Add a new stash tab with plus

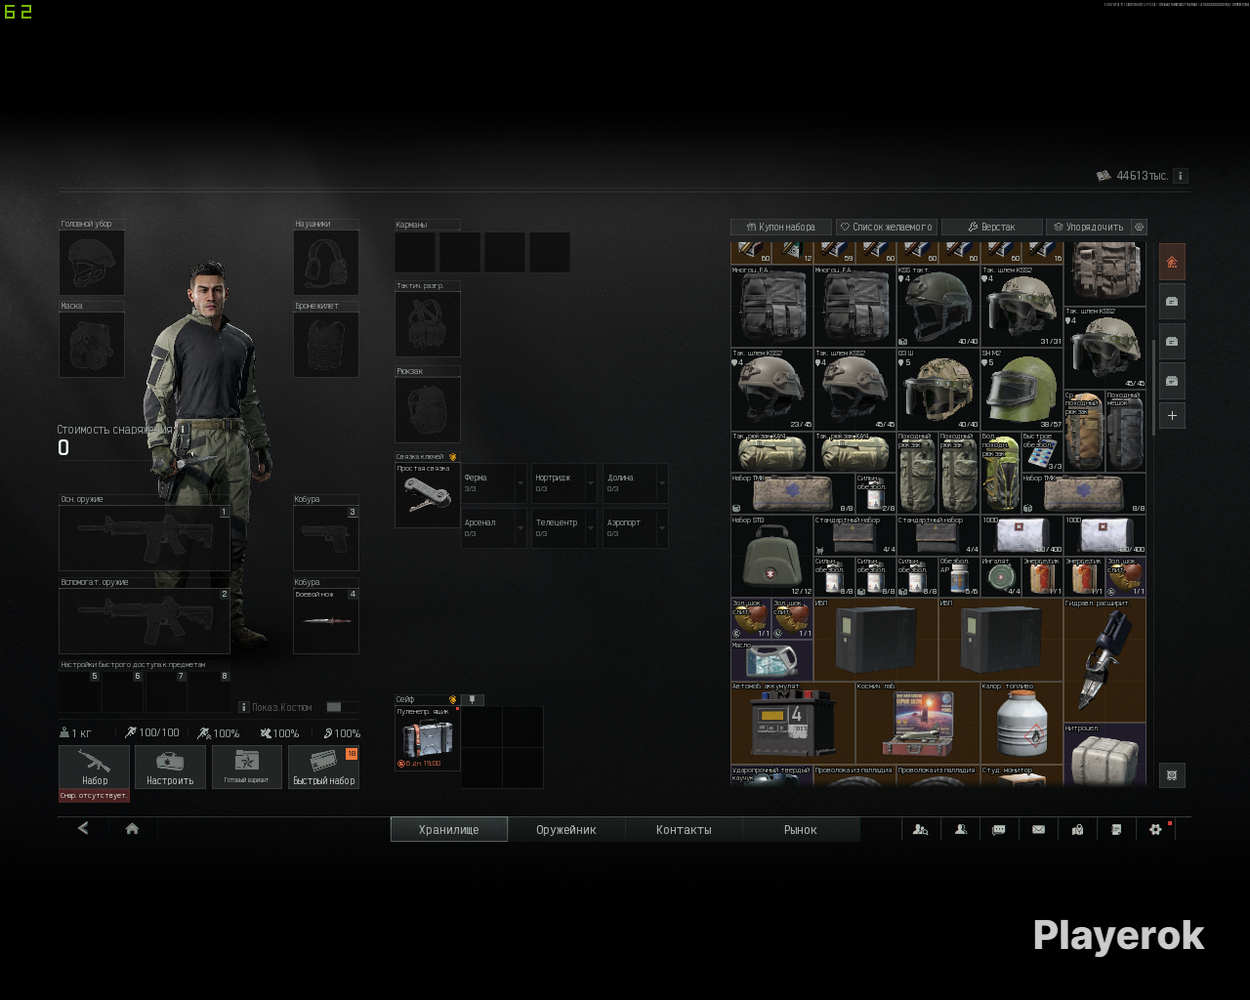point(1172,416)
